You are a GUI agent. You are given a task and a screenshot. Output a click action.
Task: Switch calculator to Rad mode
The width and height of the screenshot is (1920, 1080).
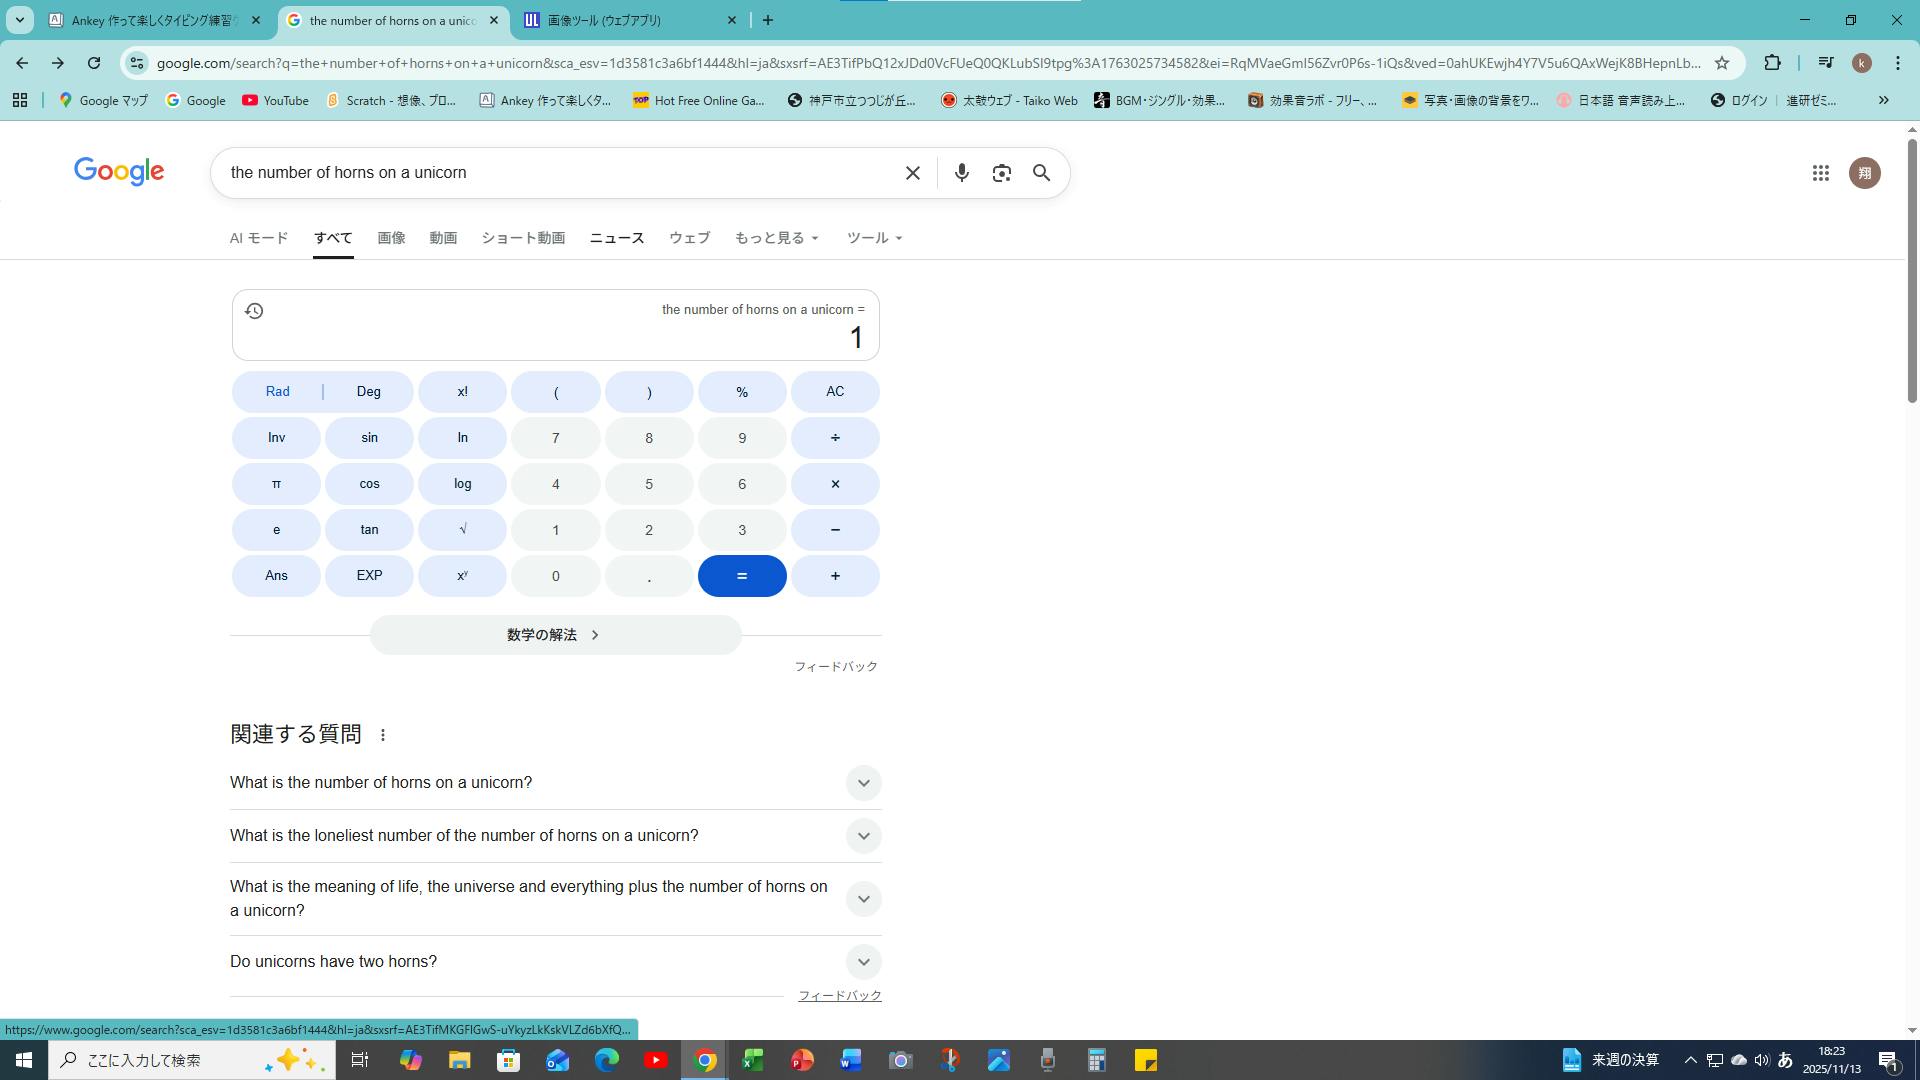click(x=278, y=392)
